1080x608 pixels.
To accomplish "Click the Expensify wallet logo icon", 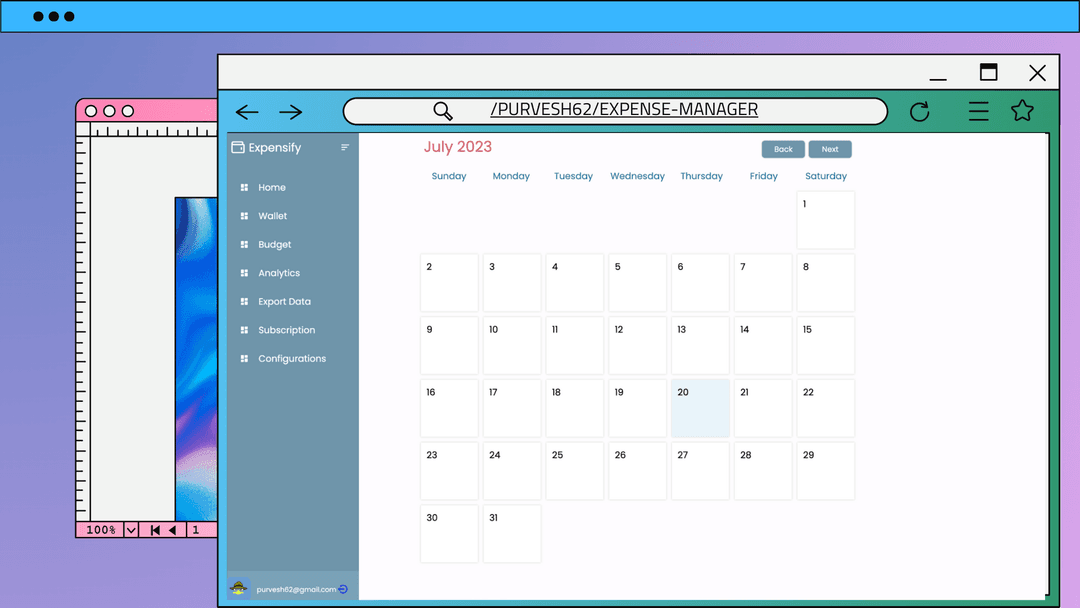I will pyautogui.click(x=238, y=147).
